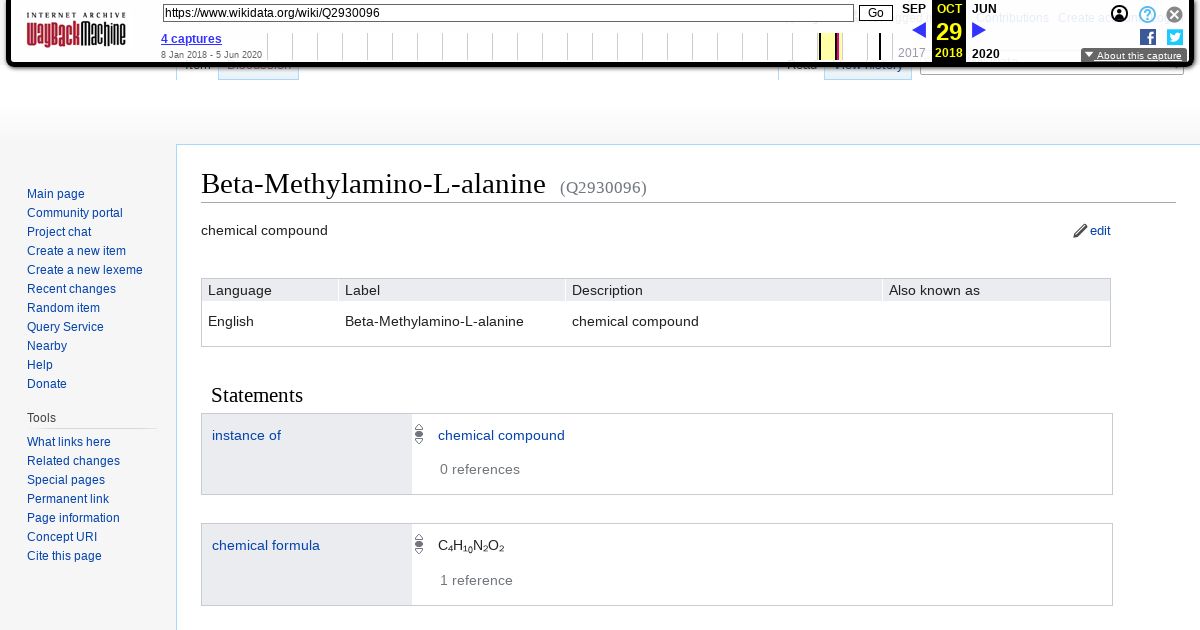Click Concept URI link
The image size is (1200, 630).
click(x=62, y=537)
